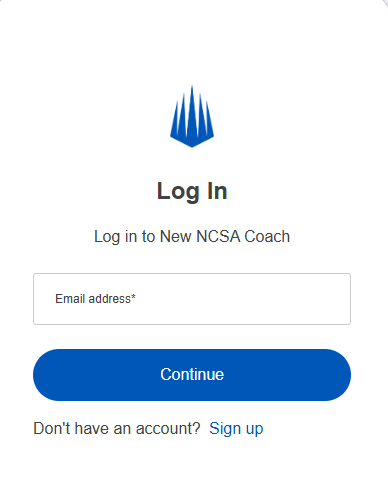Click the 'Don't have an account?' text
Viewport: 388px width, 484px height.
click(117, 428)
